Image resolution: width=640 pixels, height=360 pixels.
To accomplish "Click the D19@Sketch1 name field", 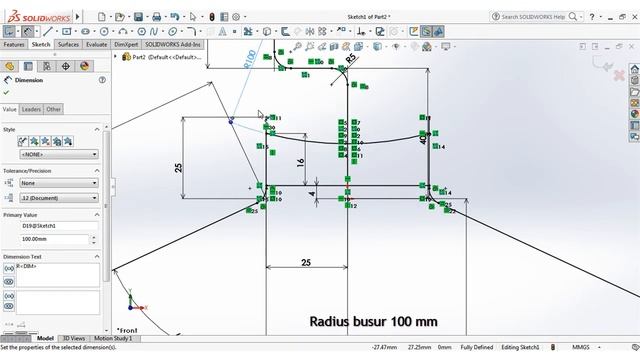I will [x=59, y=226].
